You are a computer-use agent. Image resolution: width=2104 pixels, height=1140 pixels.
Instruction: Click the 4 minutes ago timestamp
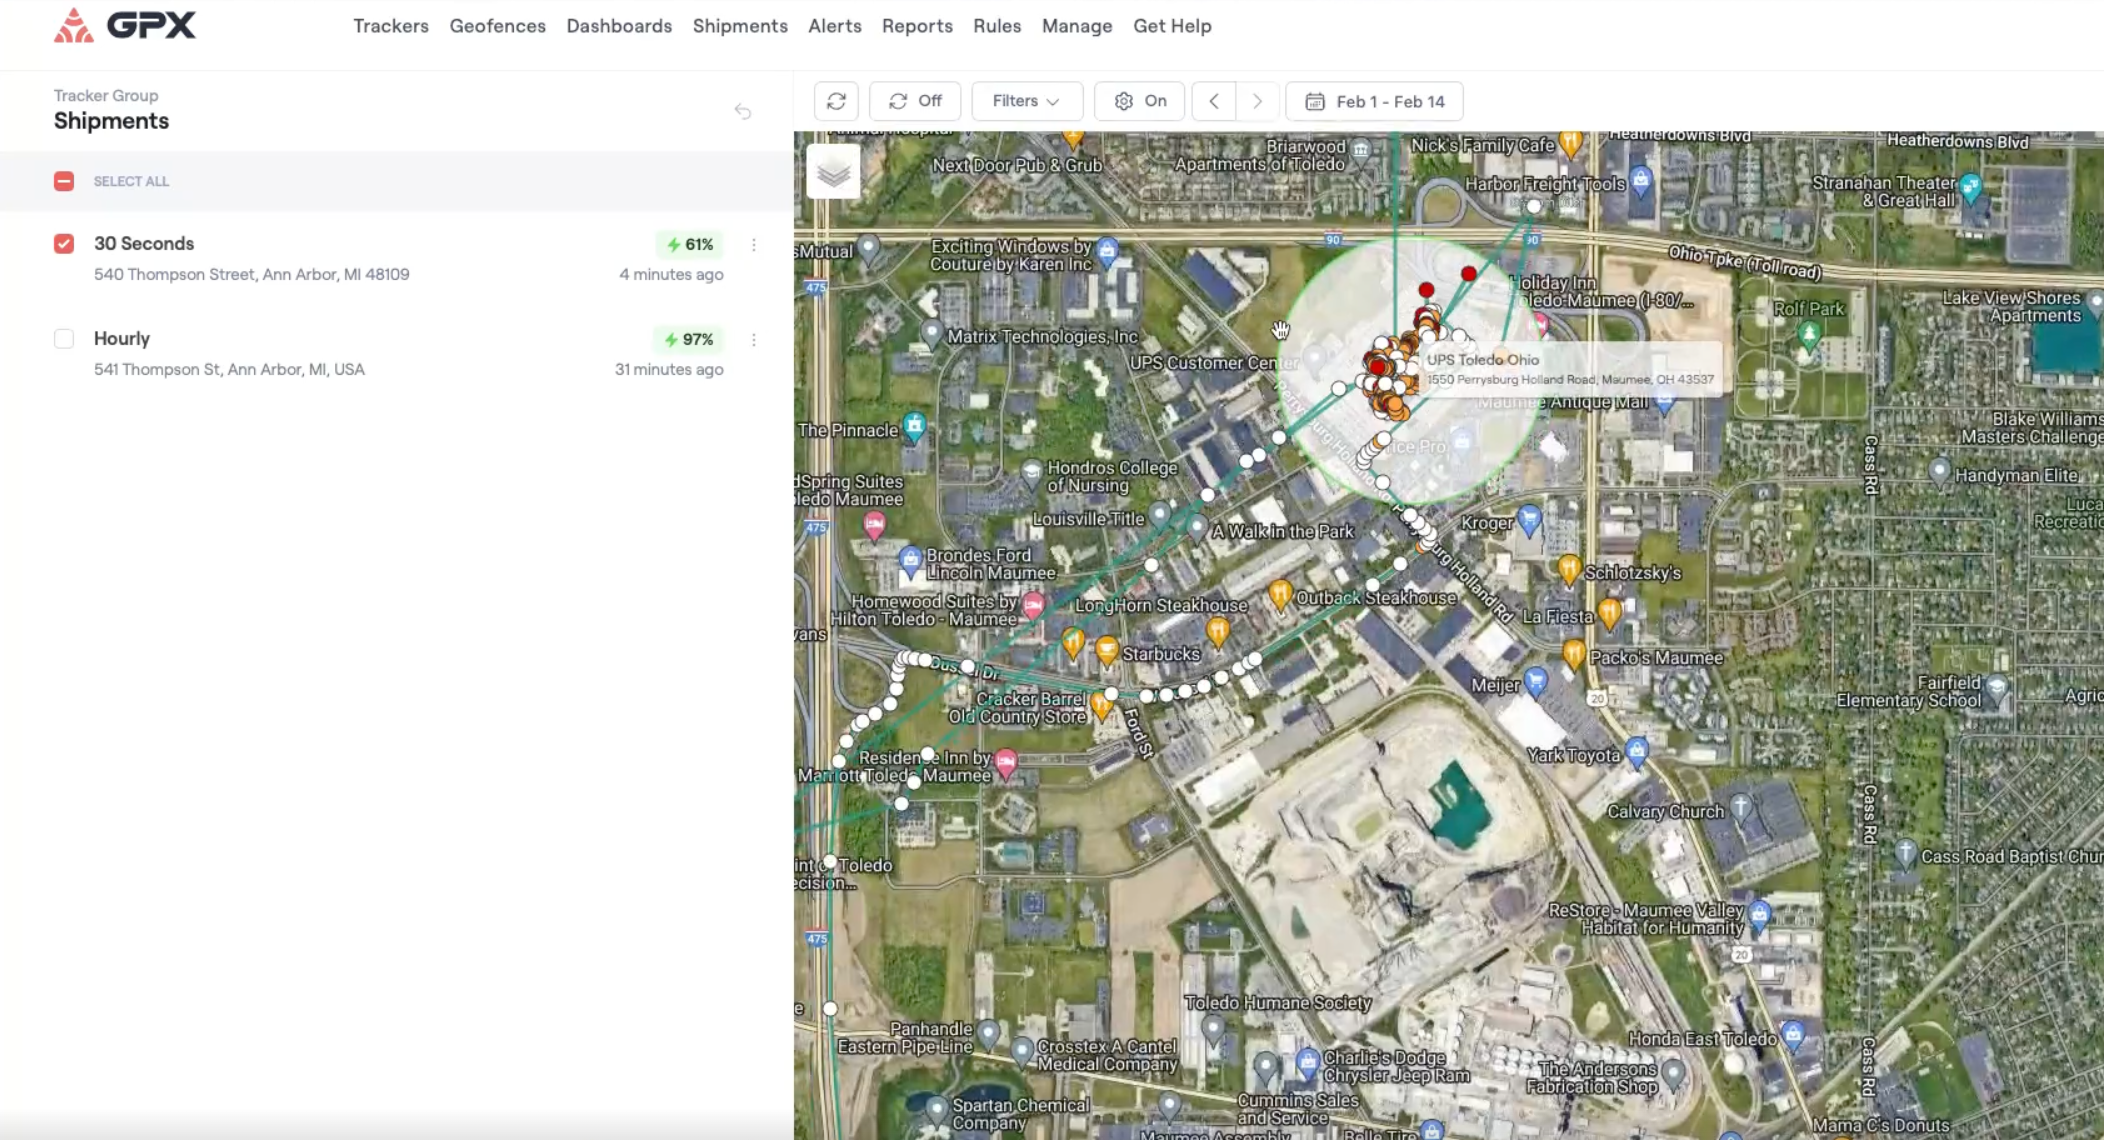[x=671, y=274]
